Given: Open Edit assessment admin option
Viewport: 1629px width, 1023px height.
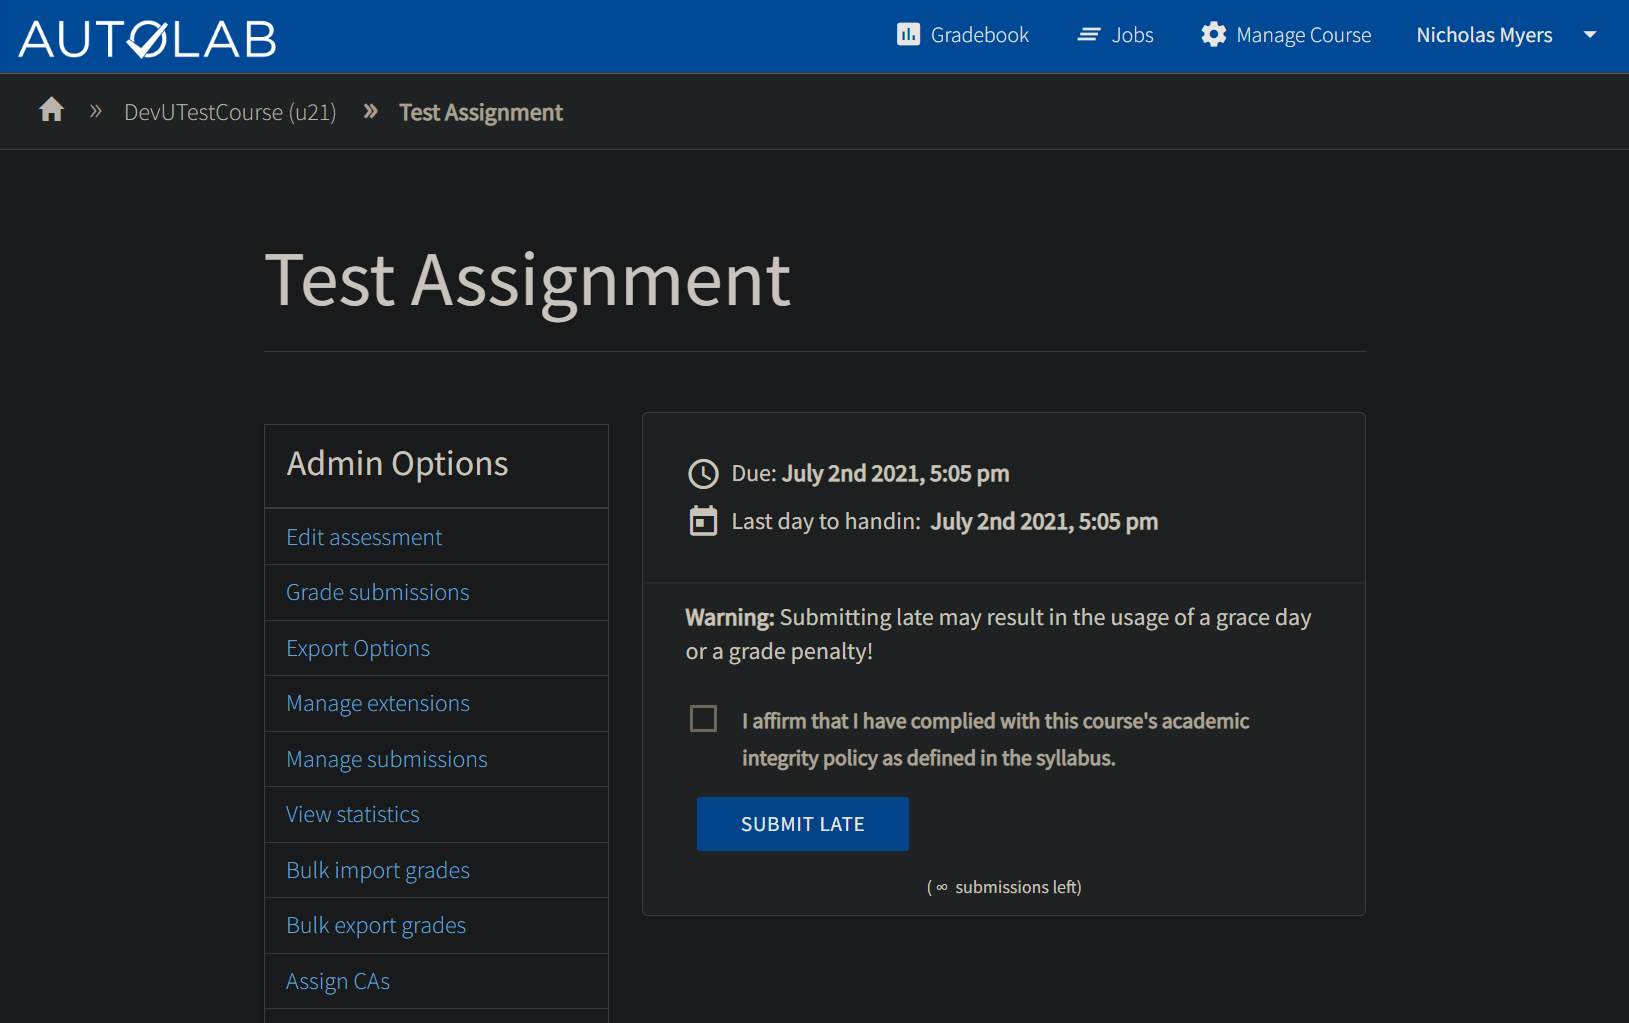Looking at the screenshot, I should pos(364,537).
